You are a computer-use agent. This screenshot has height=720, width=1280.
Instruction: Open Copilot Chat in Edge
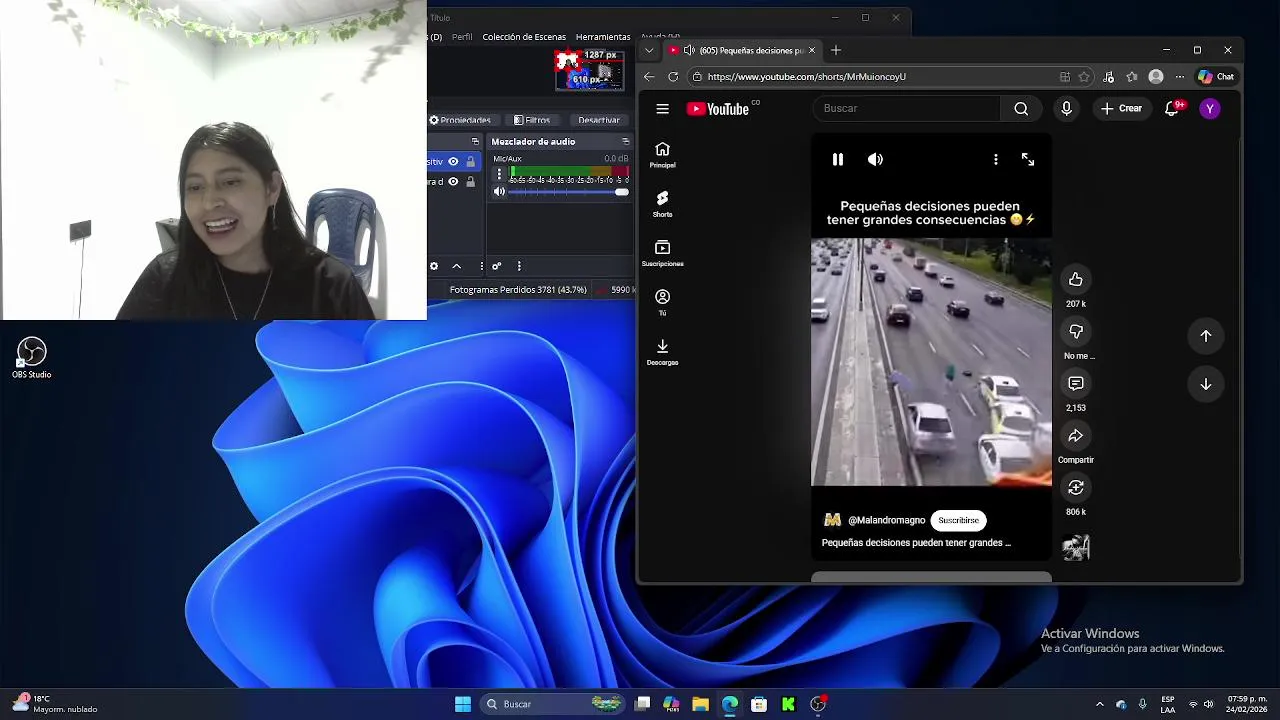pyautogui.click(x=1216, y=77)
